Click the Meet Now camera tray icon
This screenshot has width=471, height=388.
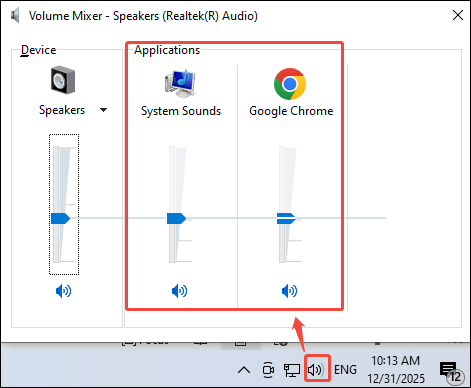[x=268, y=370]
